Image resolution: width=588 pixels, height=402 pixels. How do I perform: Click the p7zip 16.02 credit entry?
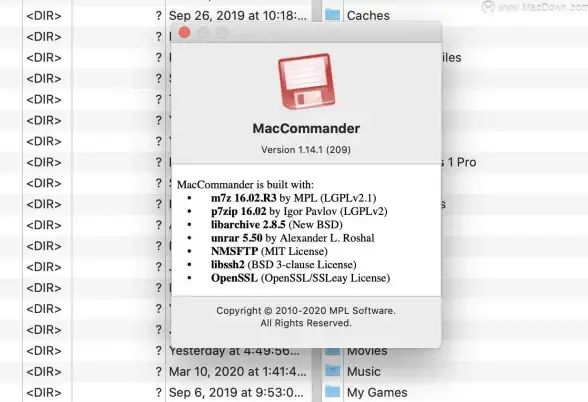pyautogui.click(x=299, y=211)
